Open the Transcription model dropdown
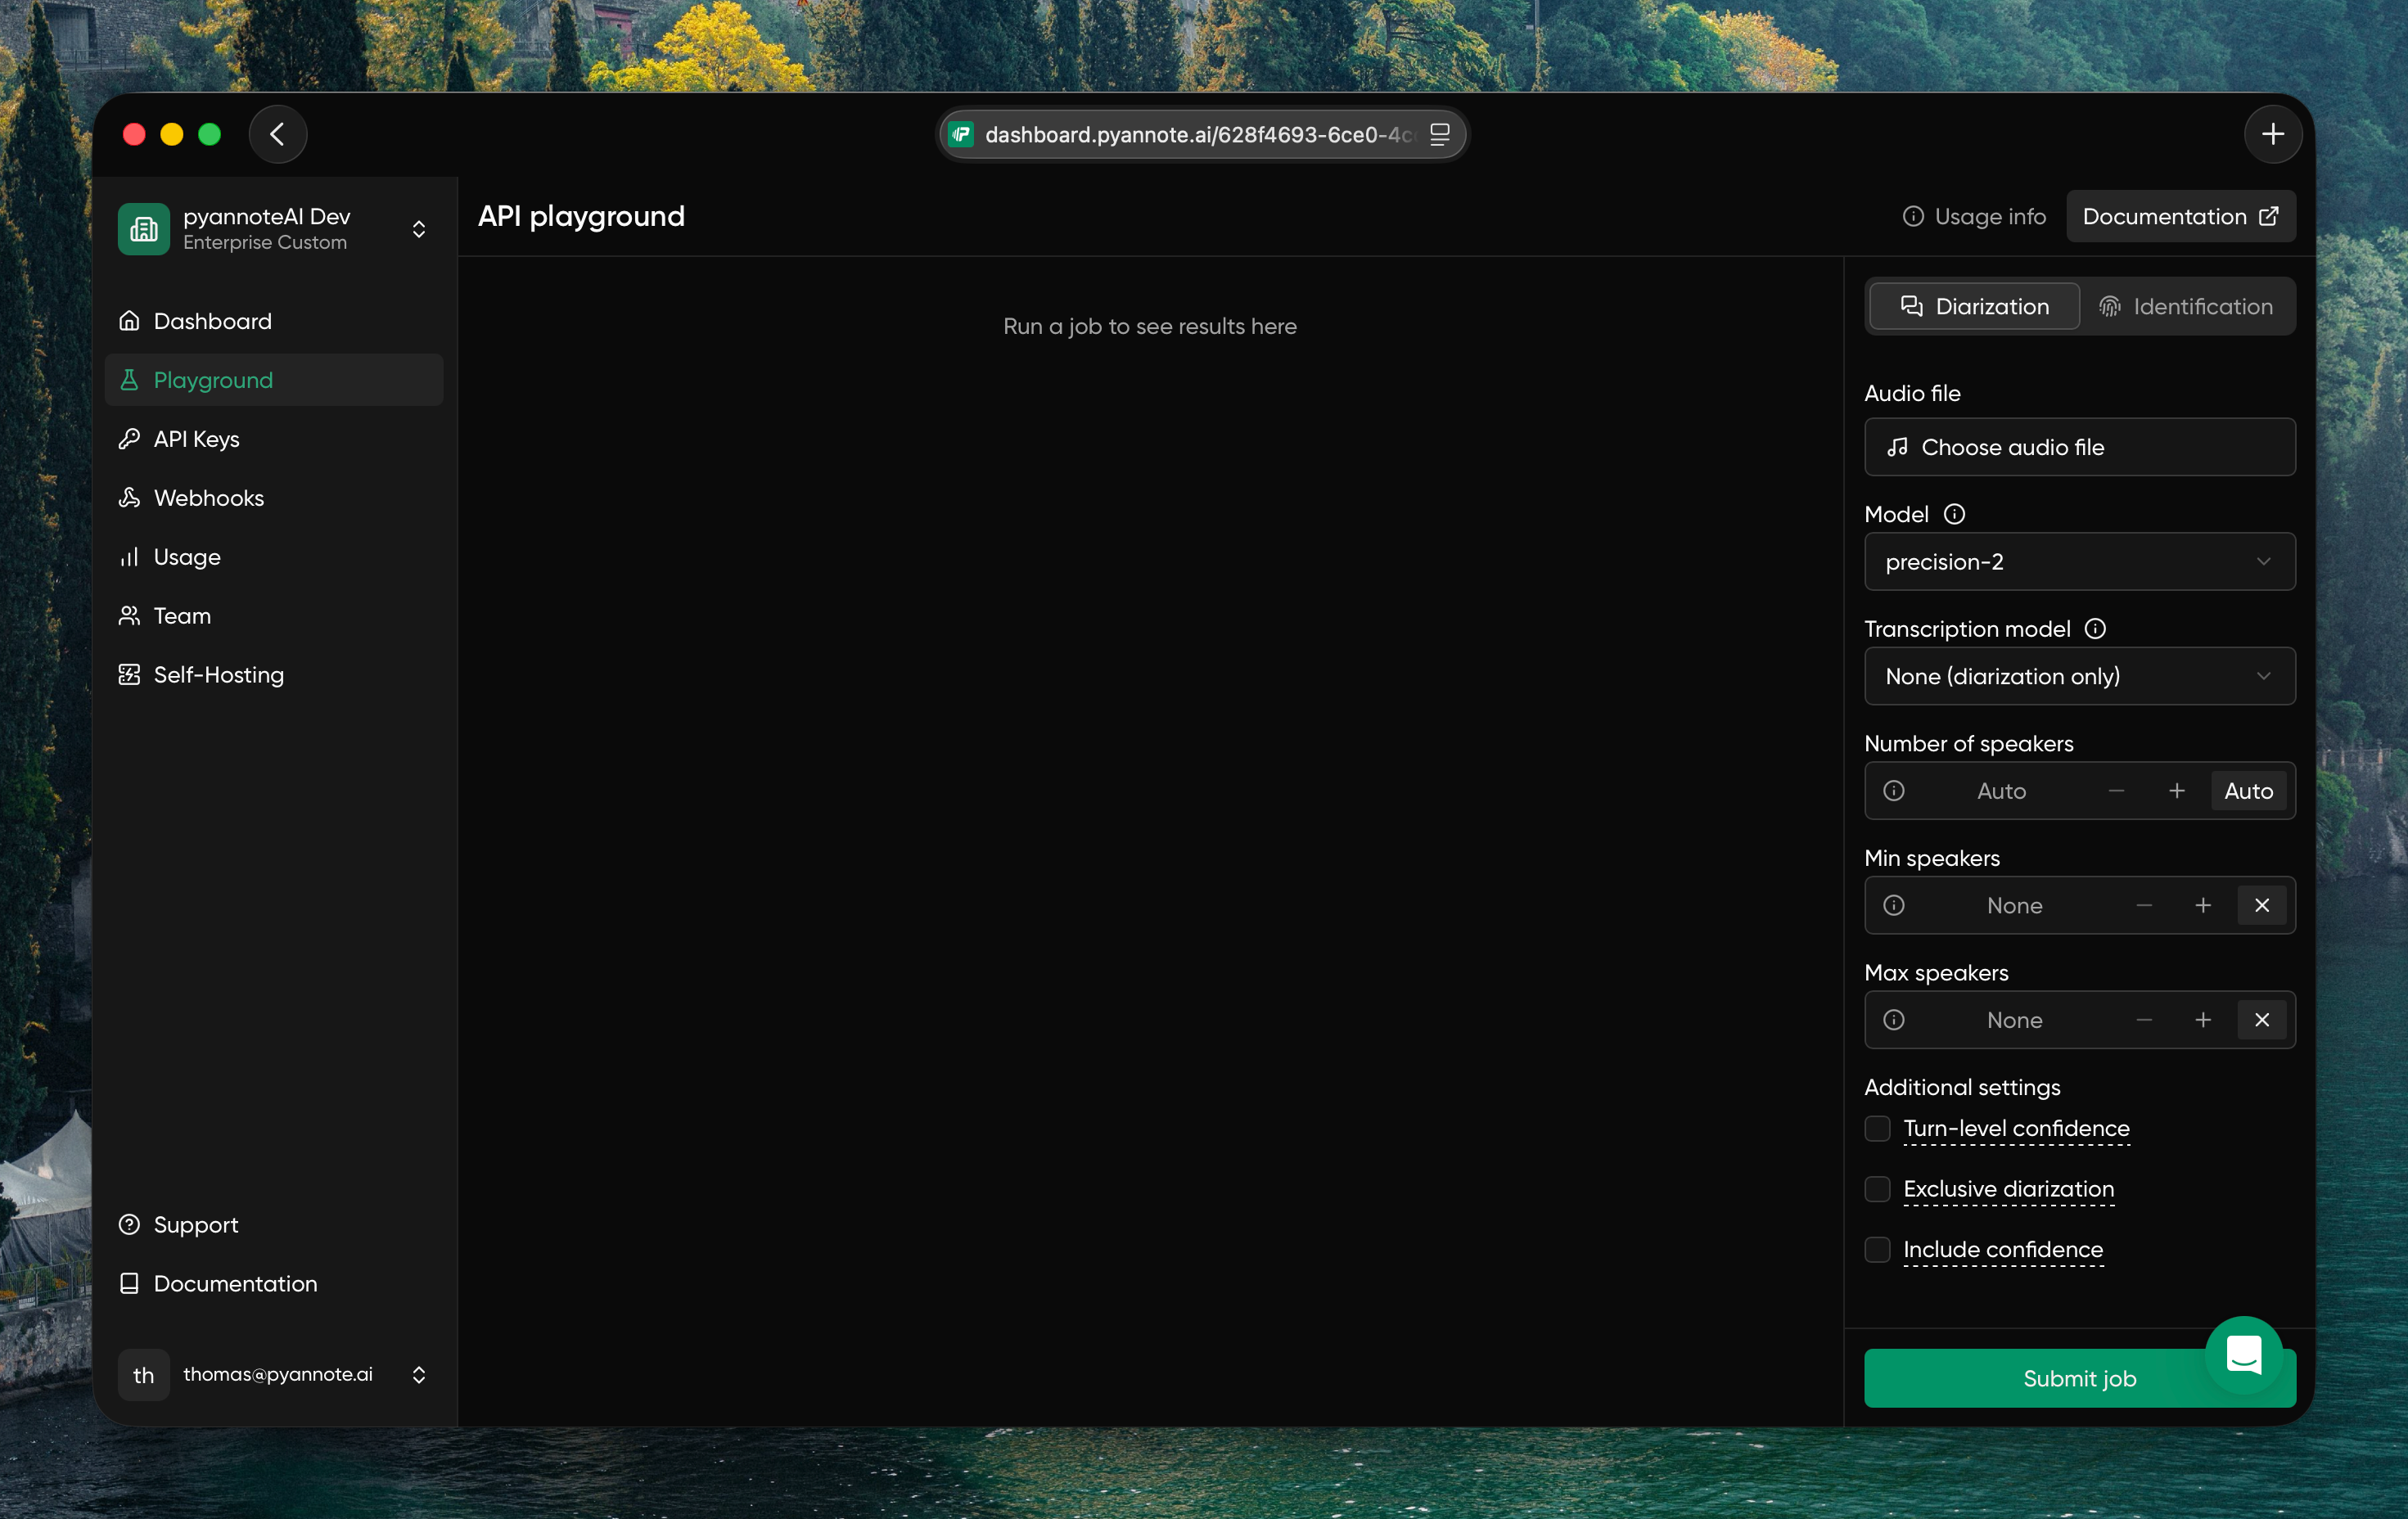 (2079, 676)
